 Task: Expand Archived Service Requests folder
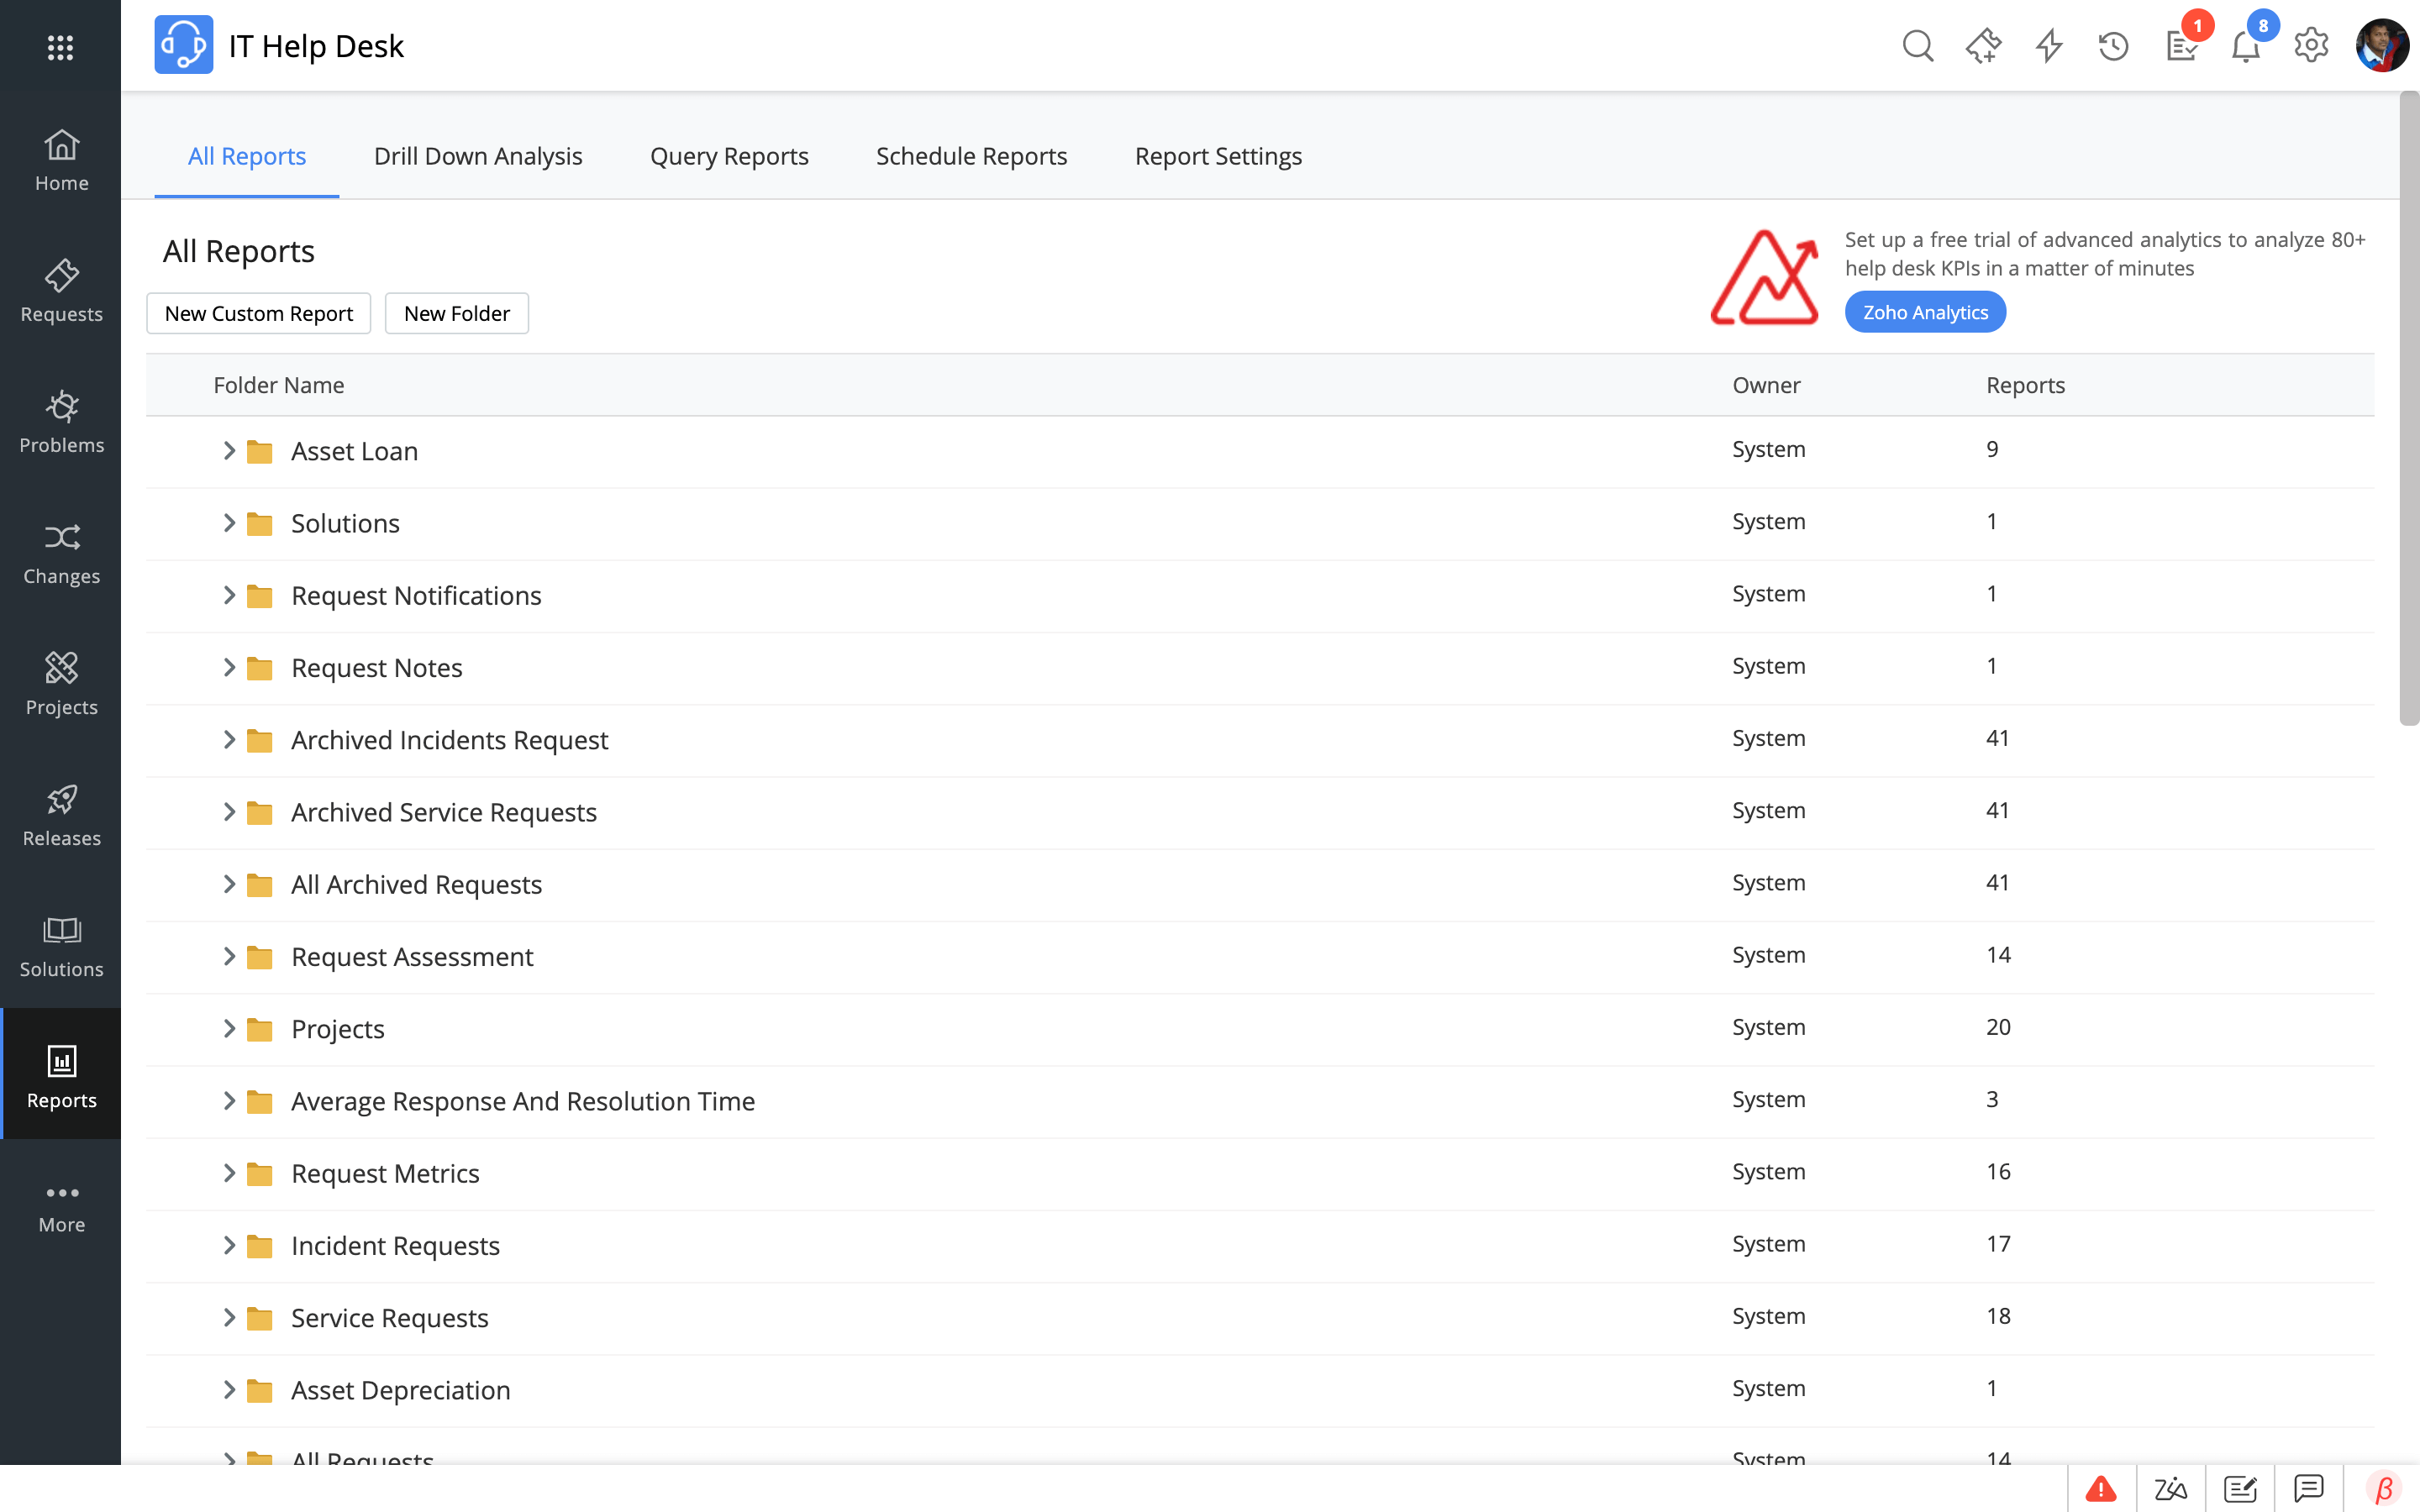(229, 812)
